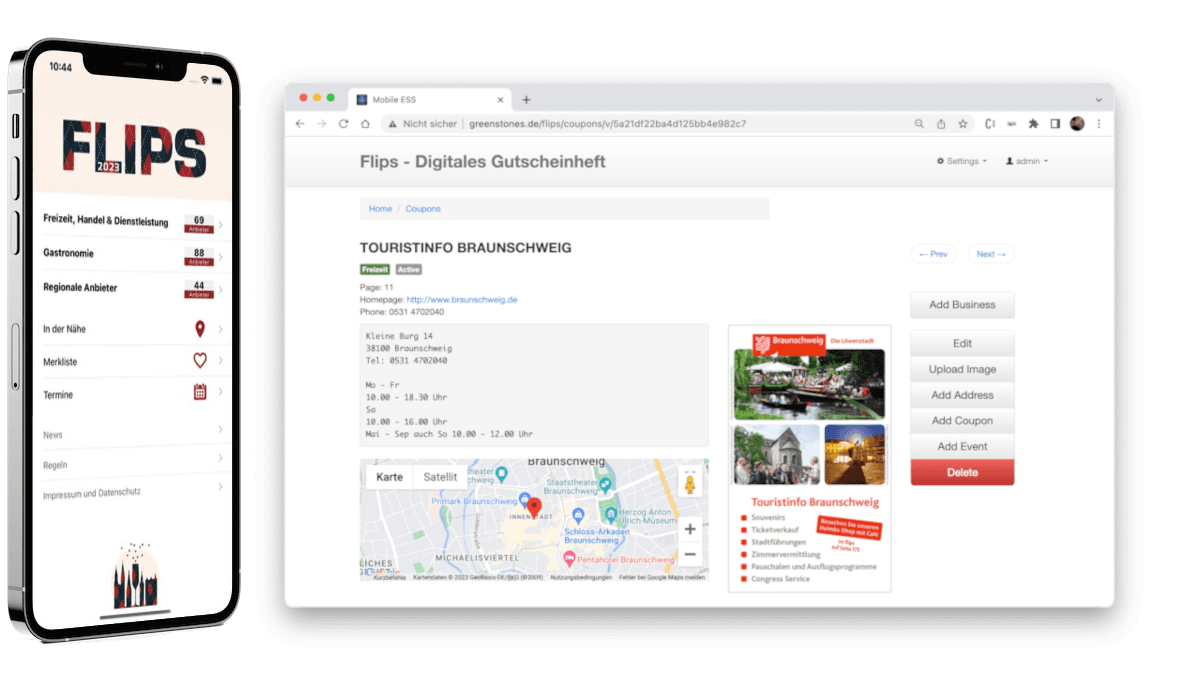Bookmark this page with the star icon
The image size is (1187, 700).
click(963, 124)
